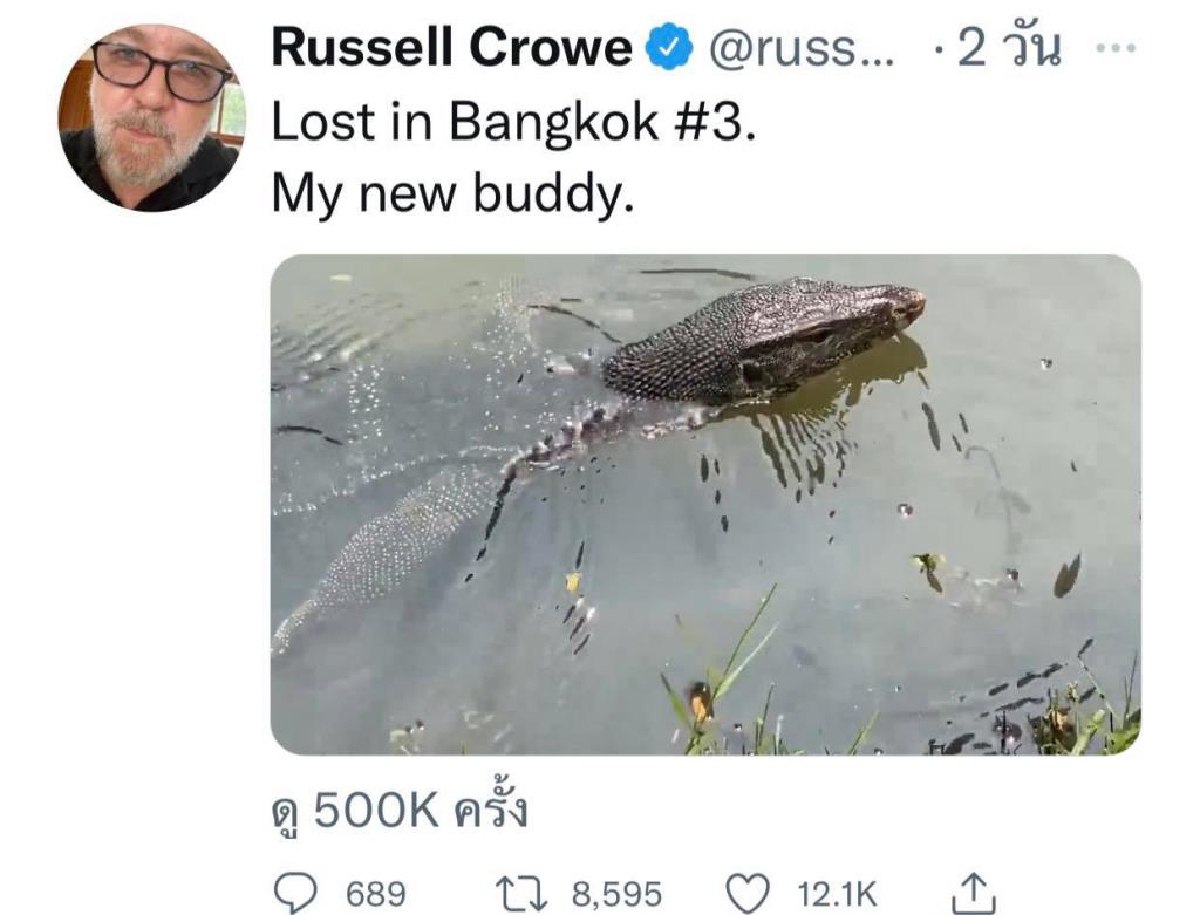Viewport: 1200px width, 915px height.
Task: Click the 8,595 retweets count
Action: click(617, 894)
